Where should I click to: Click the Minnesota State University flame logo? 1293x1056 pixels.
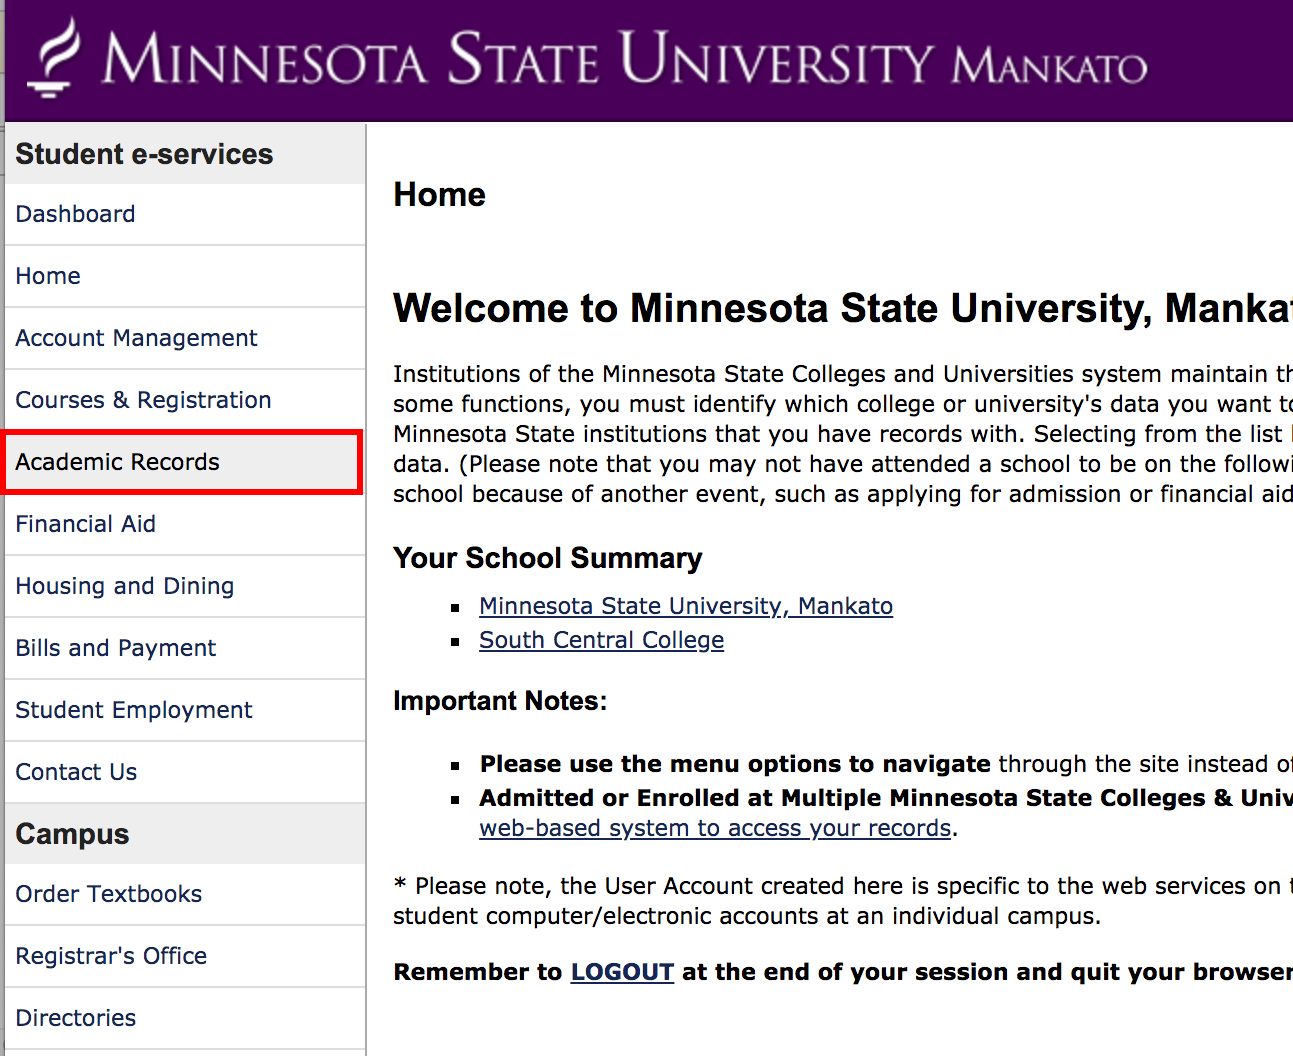coord(53,58)
